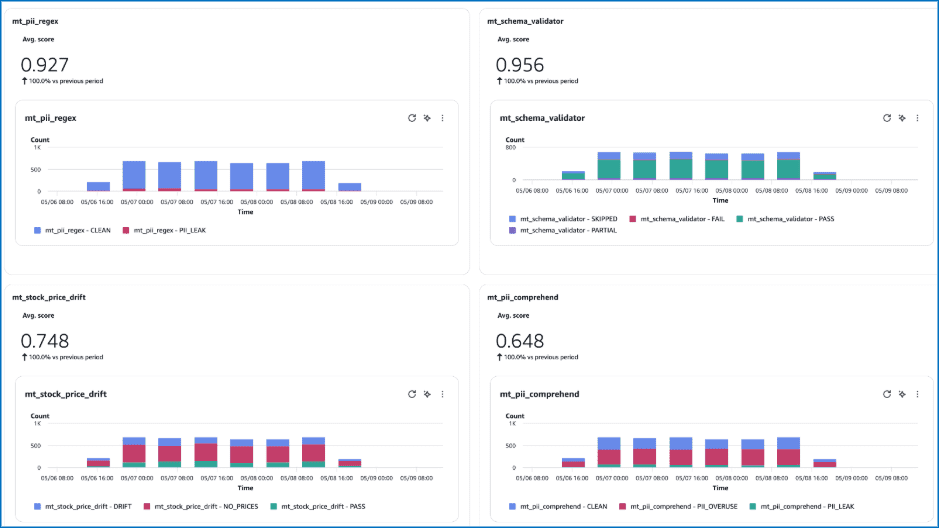Open more options menu for mt_pii_comprehend chart
Screen dimensions: 939x528
917,394
